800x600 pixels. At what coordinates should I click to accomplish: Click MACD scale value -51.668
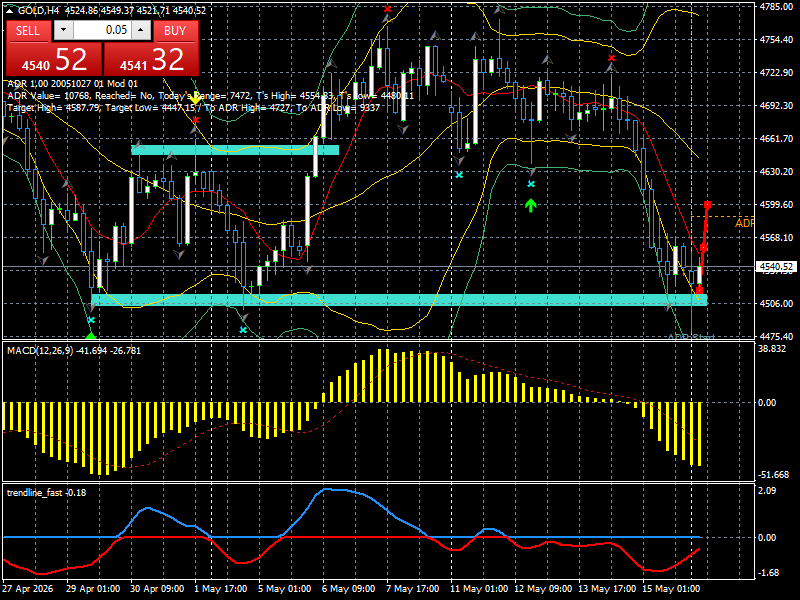[773, 475]
